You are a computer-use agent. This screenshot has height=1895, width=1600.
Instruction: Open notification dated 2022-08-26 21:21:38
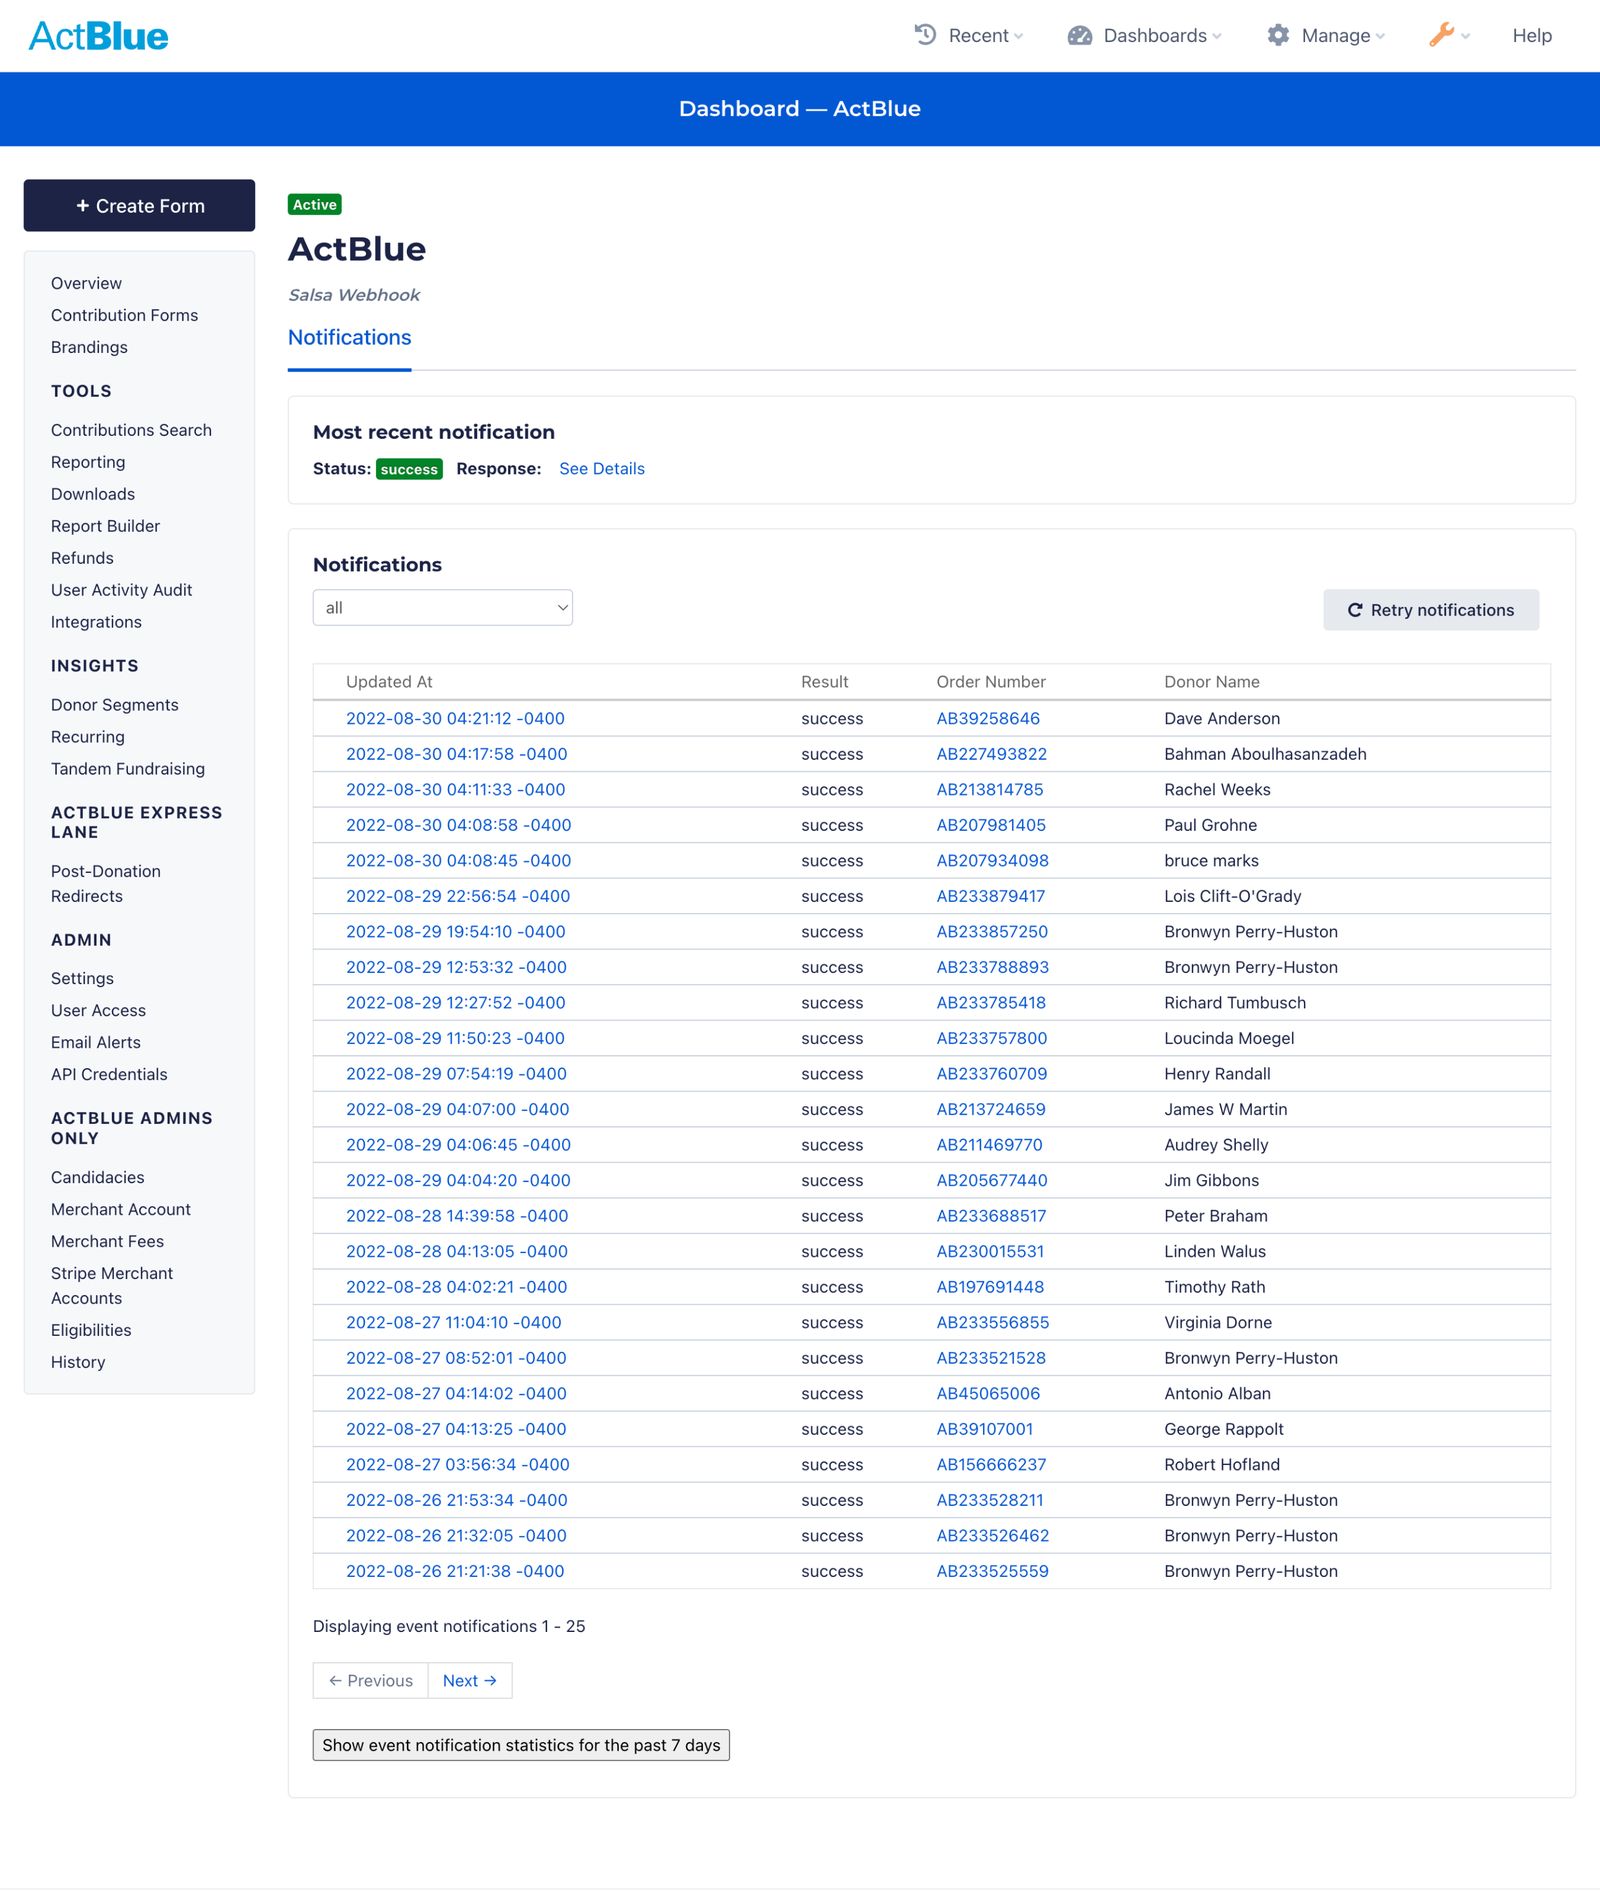click(x=455, y=1572)
